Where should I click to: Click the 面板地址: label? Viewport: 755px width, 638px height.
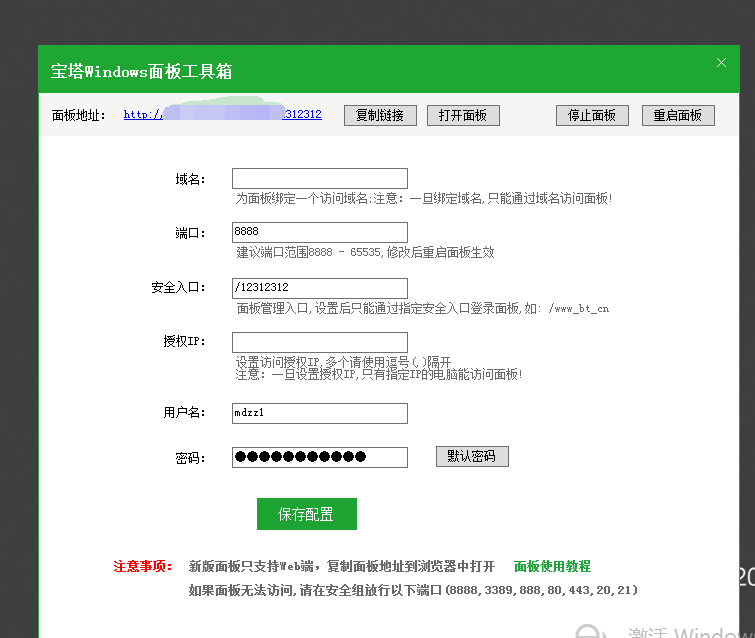[78, 116]
